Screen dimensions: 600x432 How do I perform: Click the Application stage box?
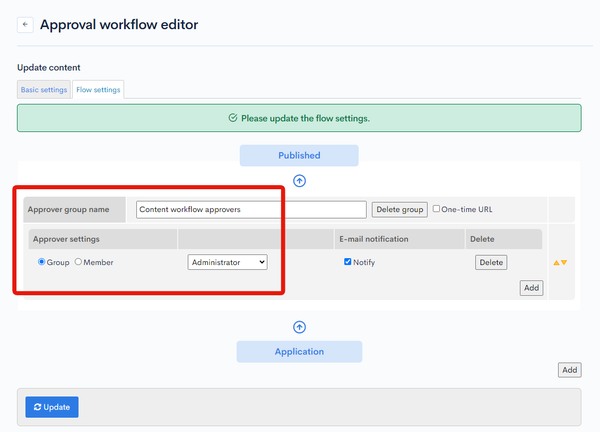pyautogui.click(x=299, y=352)
